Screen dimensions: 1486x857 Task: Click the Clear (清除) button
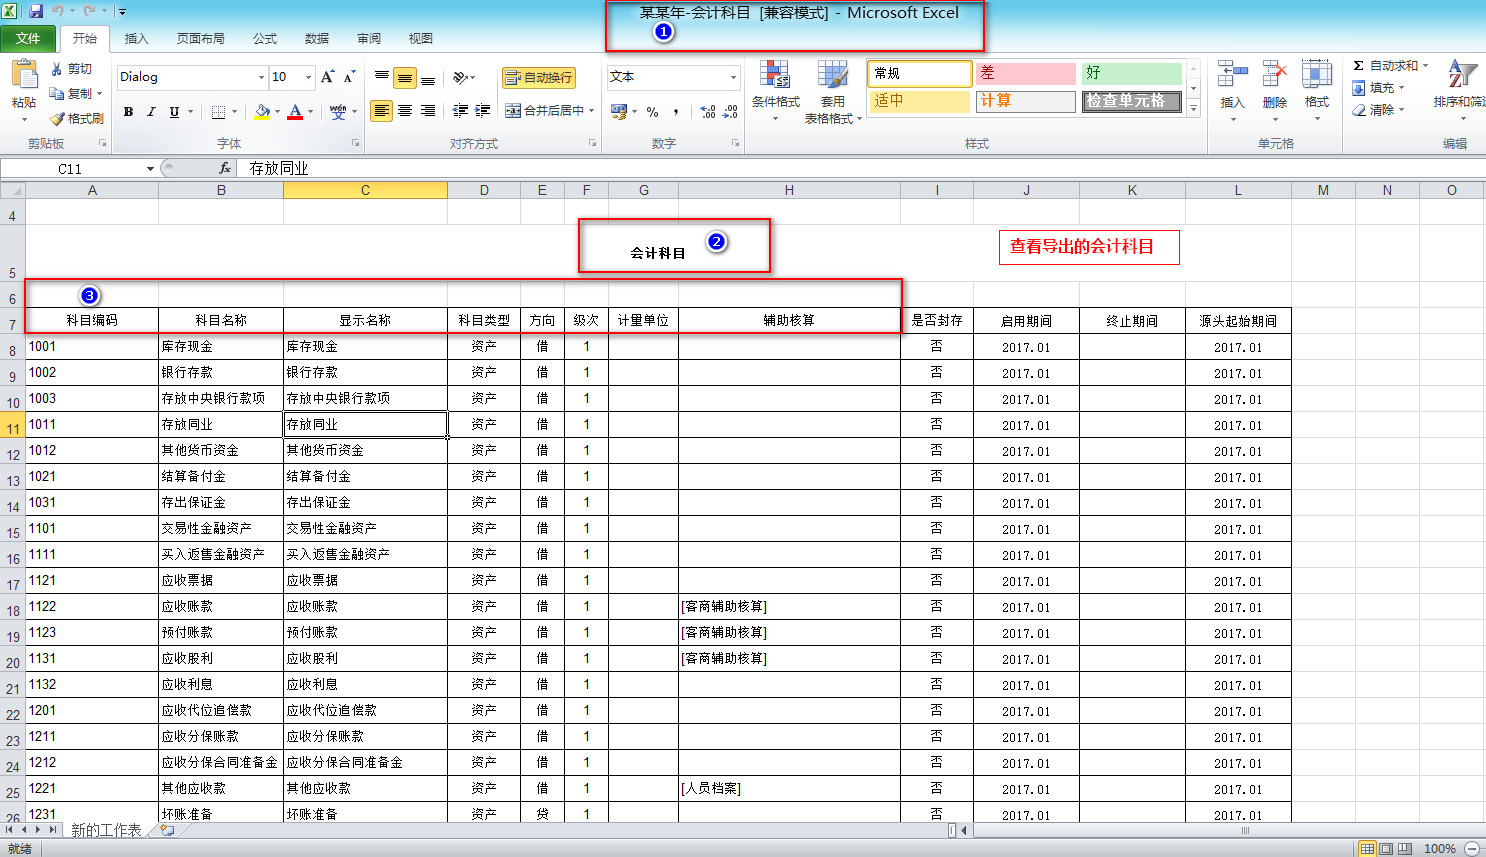coord(1380,110)
